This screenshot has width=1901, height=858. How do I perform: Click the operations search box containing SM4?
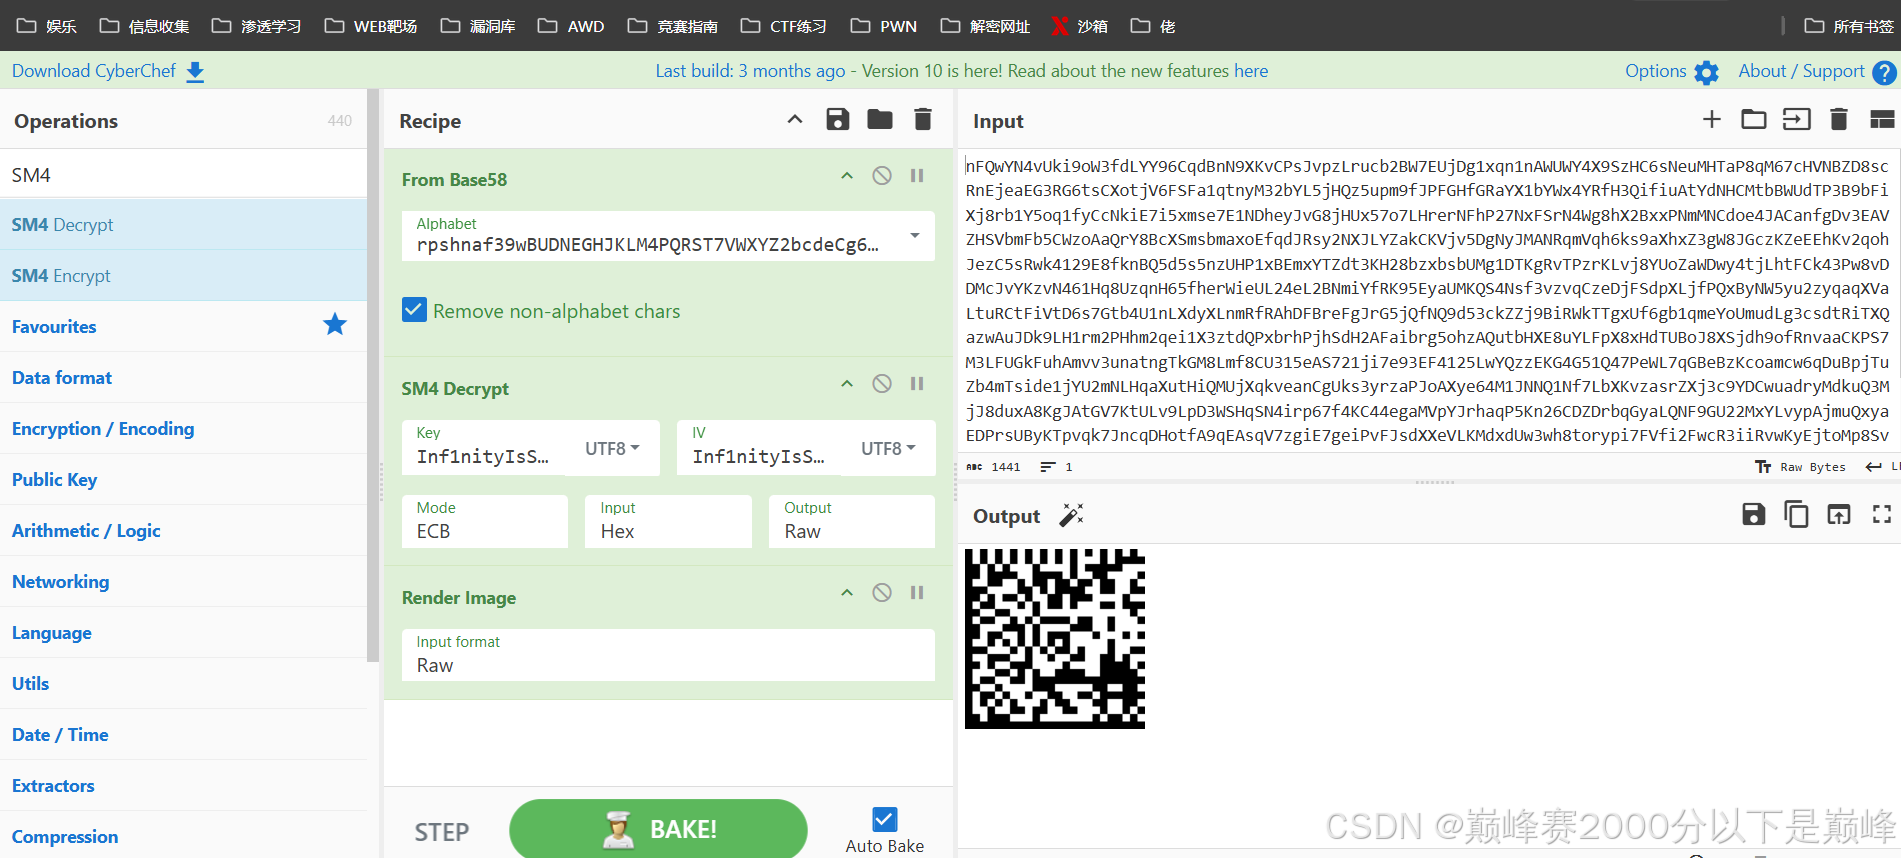(x=183, y=175)
